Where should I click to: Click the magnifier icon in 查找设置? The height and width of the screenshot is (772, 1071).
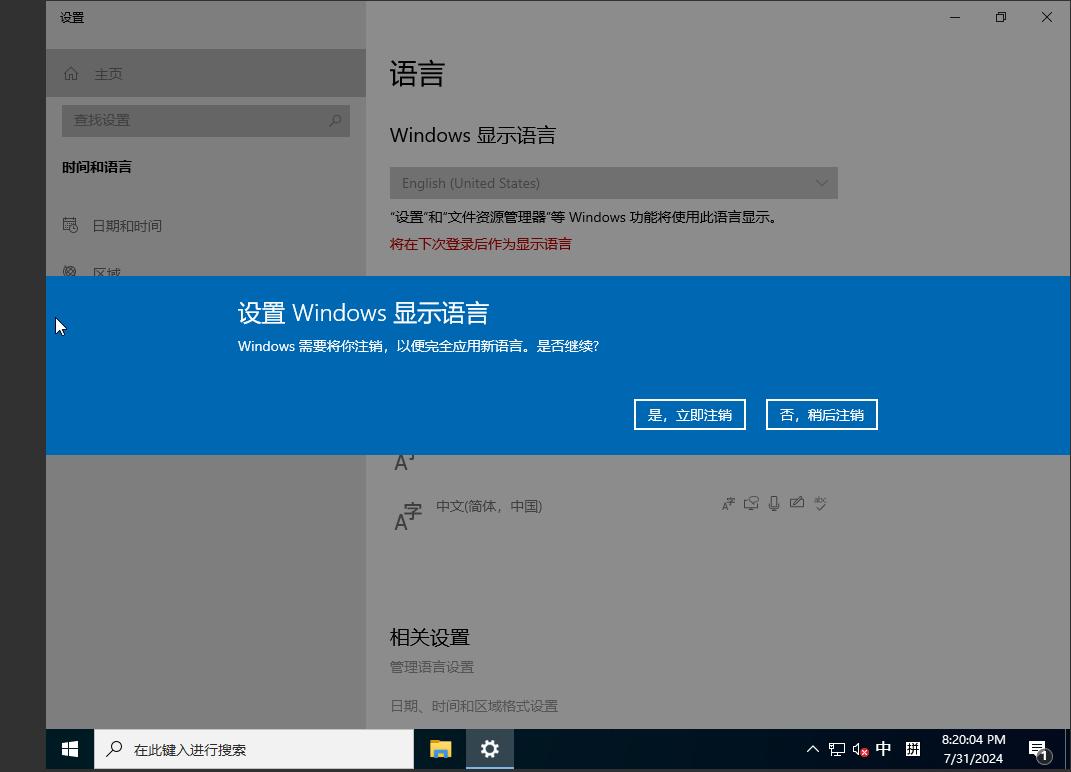click(x=335, y=120)
